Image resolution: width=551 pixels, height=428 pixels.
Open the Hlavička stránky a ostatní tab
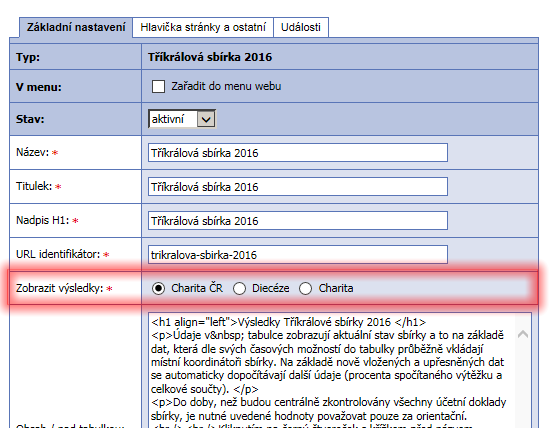click(x=203, y=27)
